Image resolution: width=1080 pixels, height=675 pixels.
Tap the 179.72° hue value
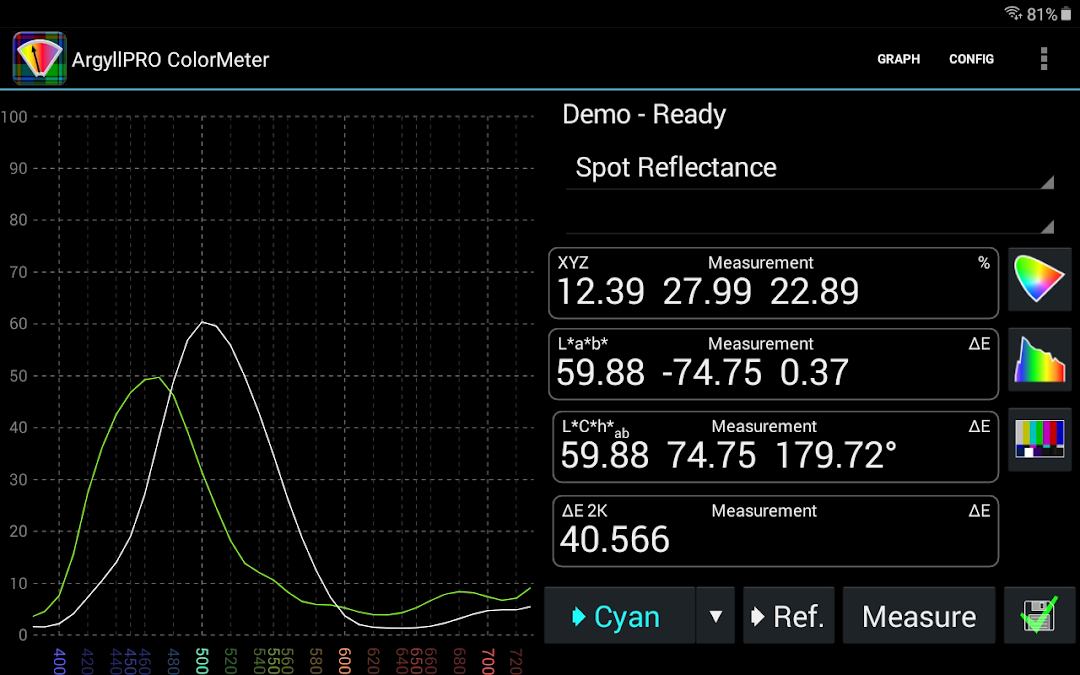point(835,455)
